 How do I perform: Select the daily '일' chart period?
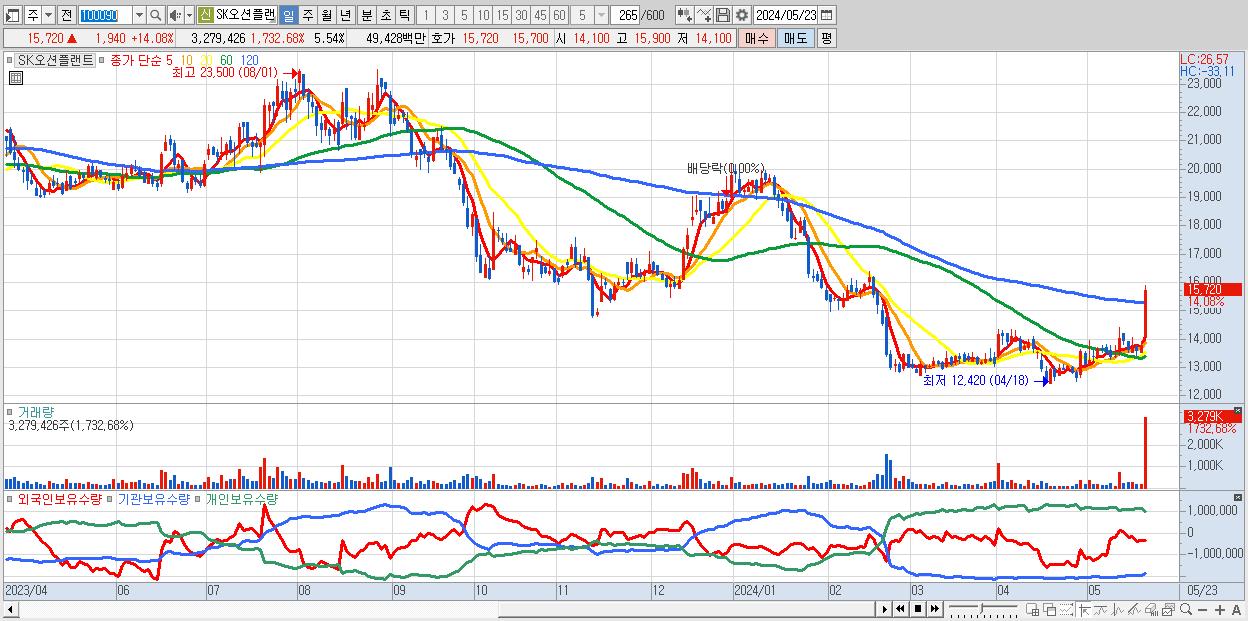point(288,15)
